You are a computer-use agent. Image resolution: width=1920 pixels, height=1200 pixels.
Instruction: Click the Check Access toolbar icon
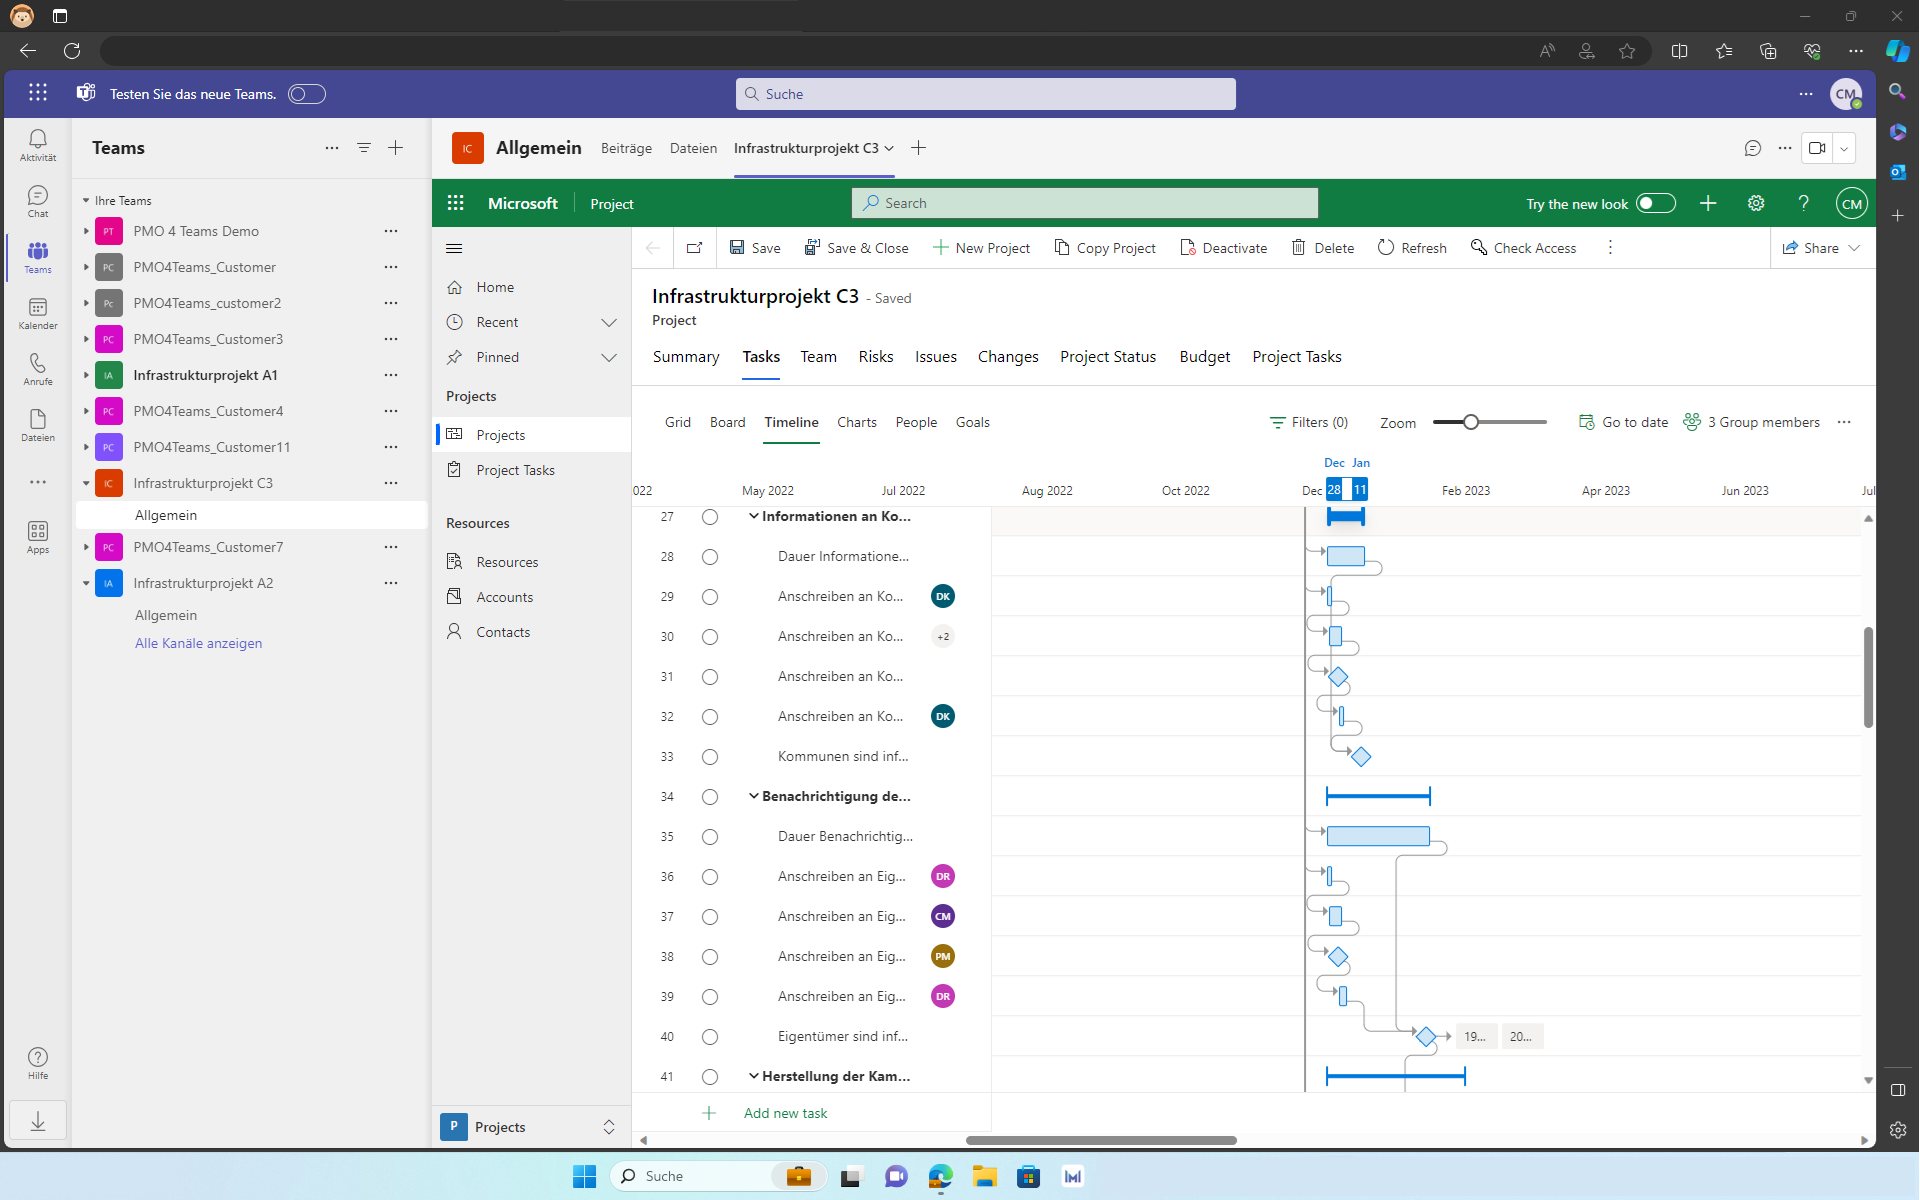pyautogui.click(x=1478, y=248)
